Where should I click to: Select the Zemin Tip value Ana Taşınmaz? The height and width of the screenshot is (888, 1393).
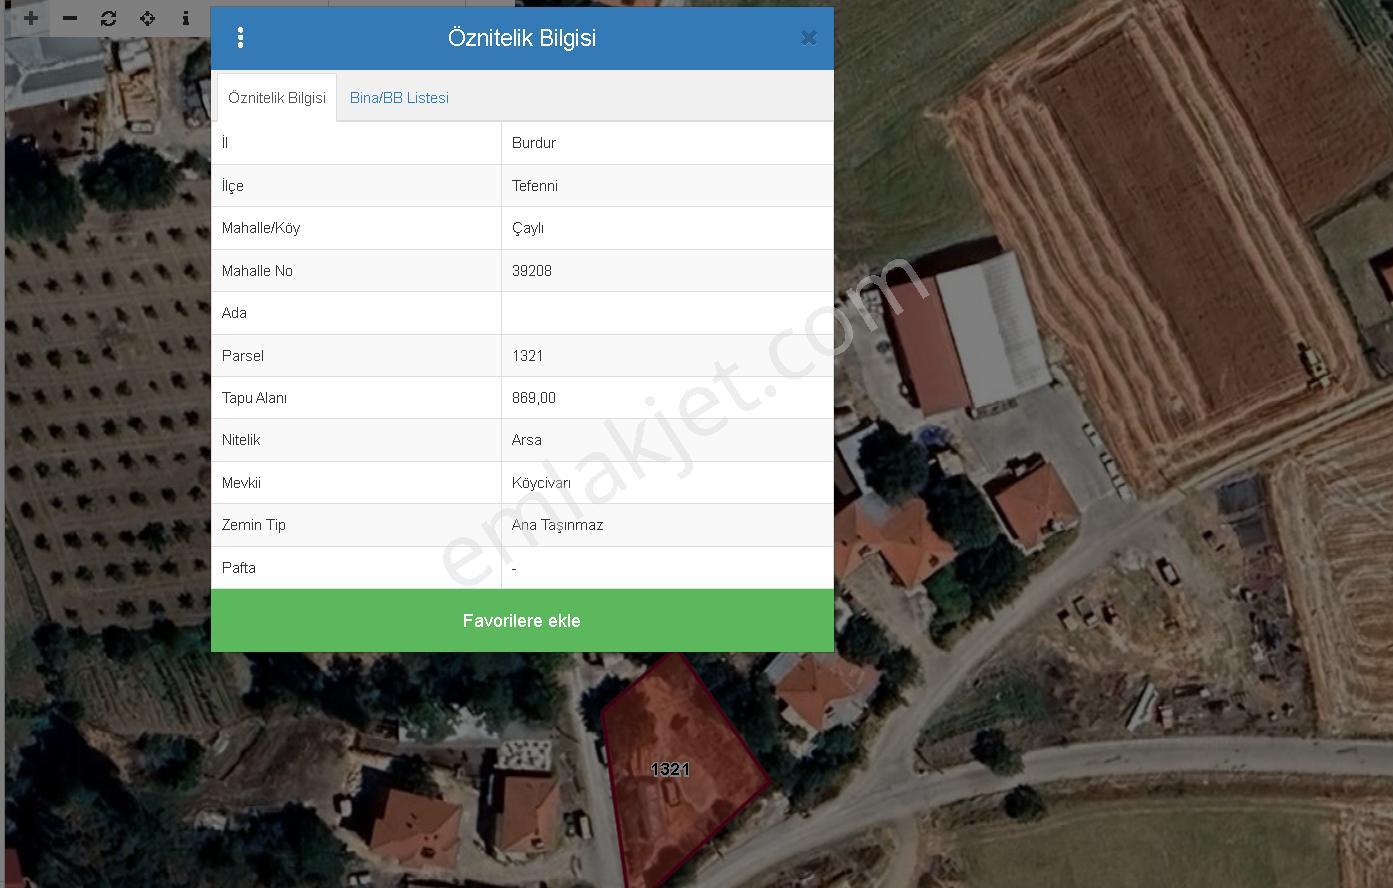pos(557,525)
